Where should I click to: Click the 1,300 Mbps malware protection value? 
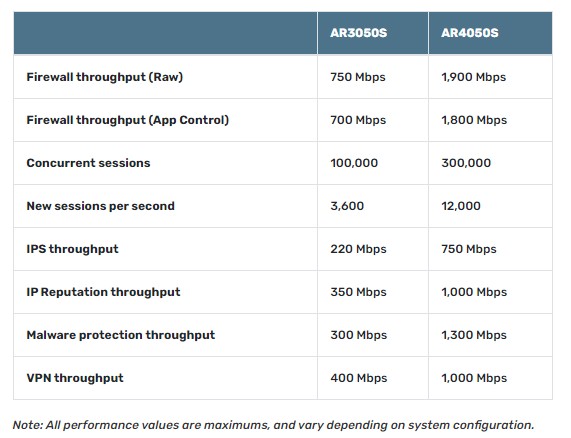point(474,335)
